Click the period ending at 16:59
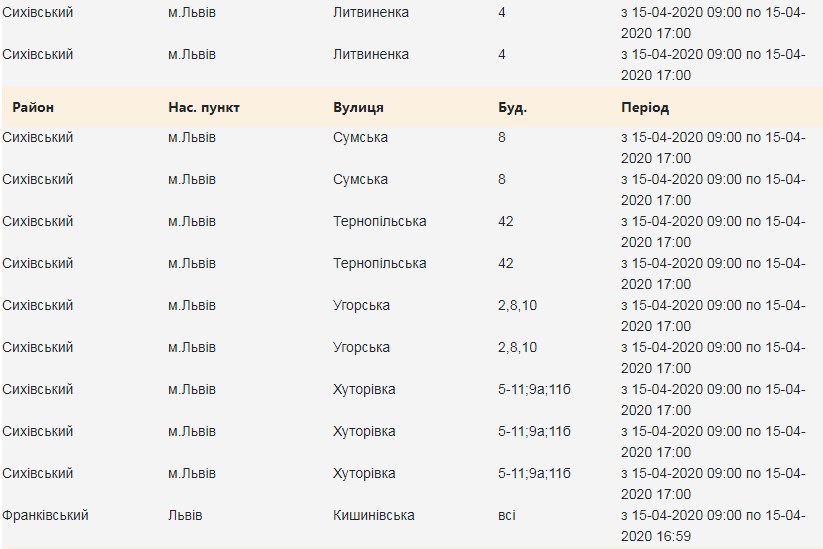Image resolution: width=823 pixels, height=549 pixels. 713,526
